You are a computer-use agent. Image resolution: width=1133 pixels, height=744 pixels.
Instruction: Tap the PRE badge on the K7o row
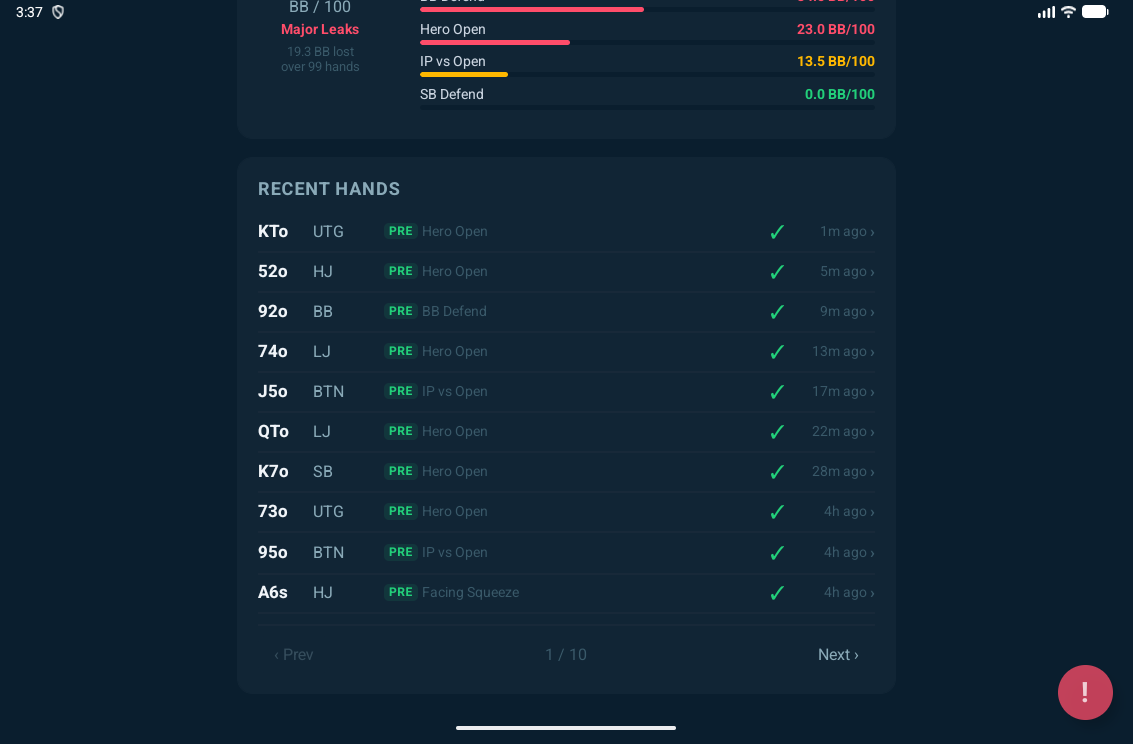tap(401, 471)
